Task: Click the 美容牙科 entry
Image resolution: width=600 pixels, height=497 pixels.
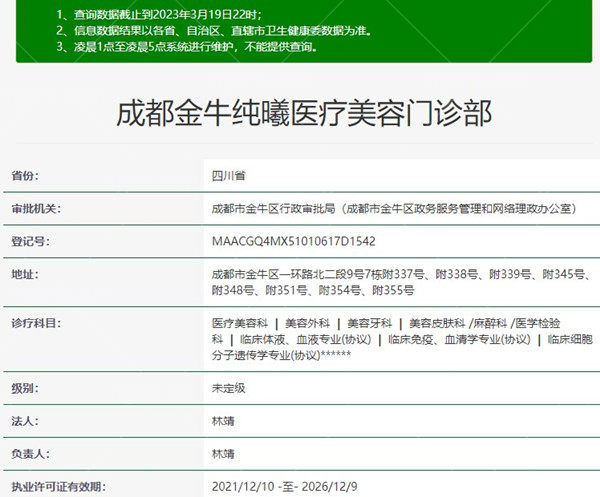Action: coord(369,323)
